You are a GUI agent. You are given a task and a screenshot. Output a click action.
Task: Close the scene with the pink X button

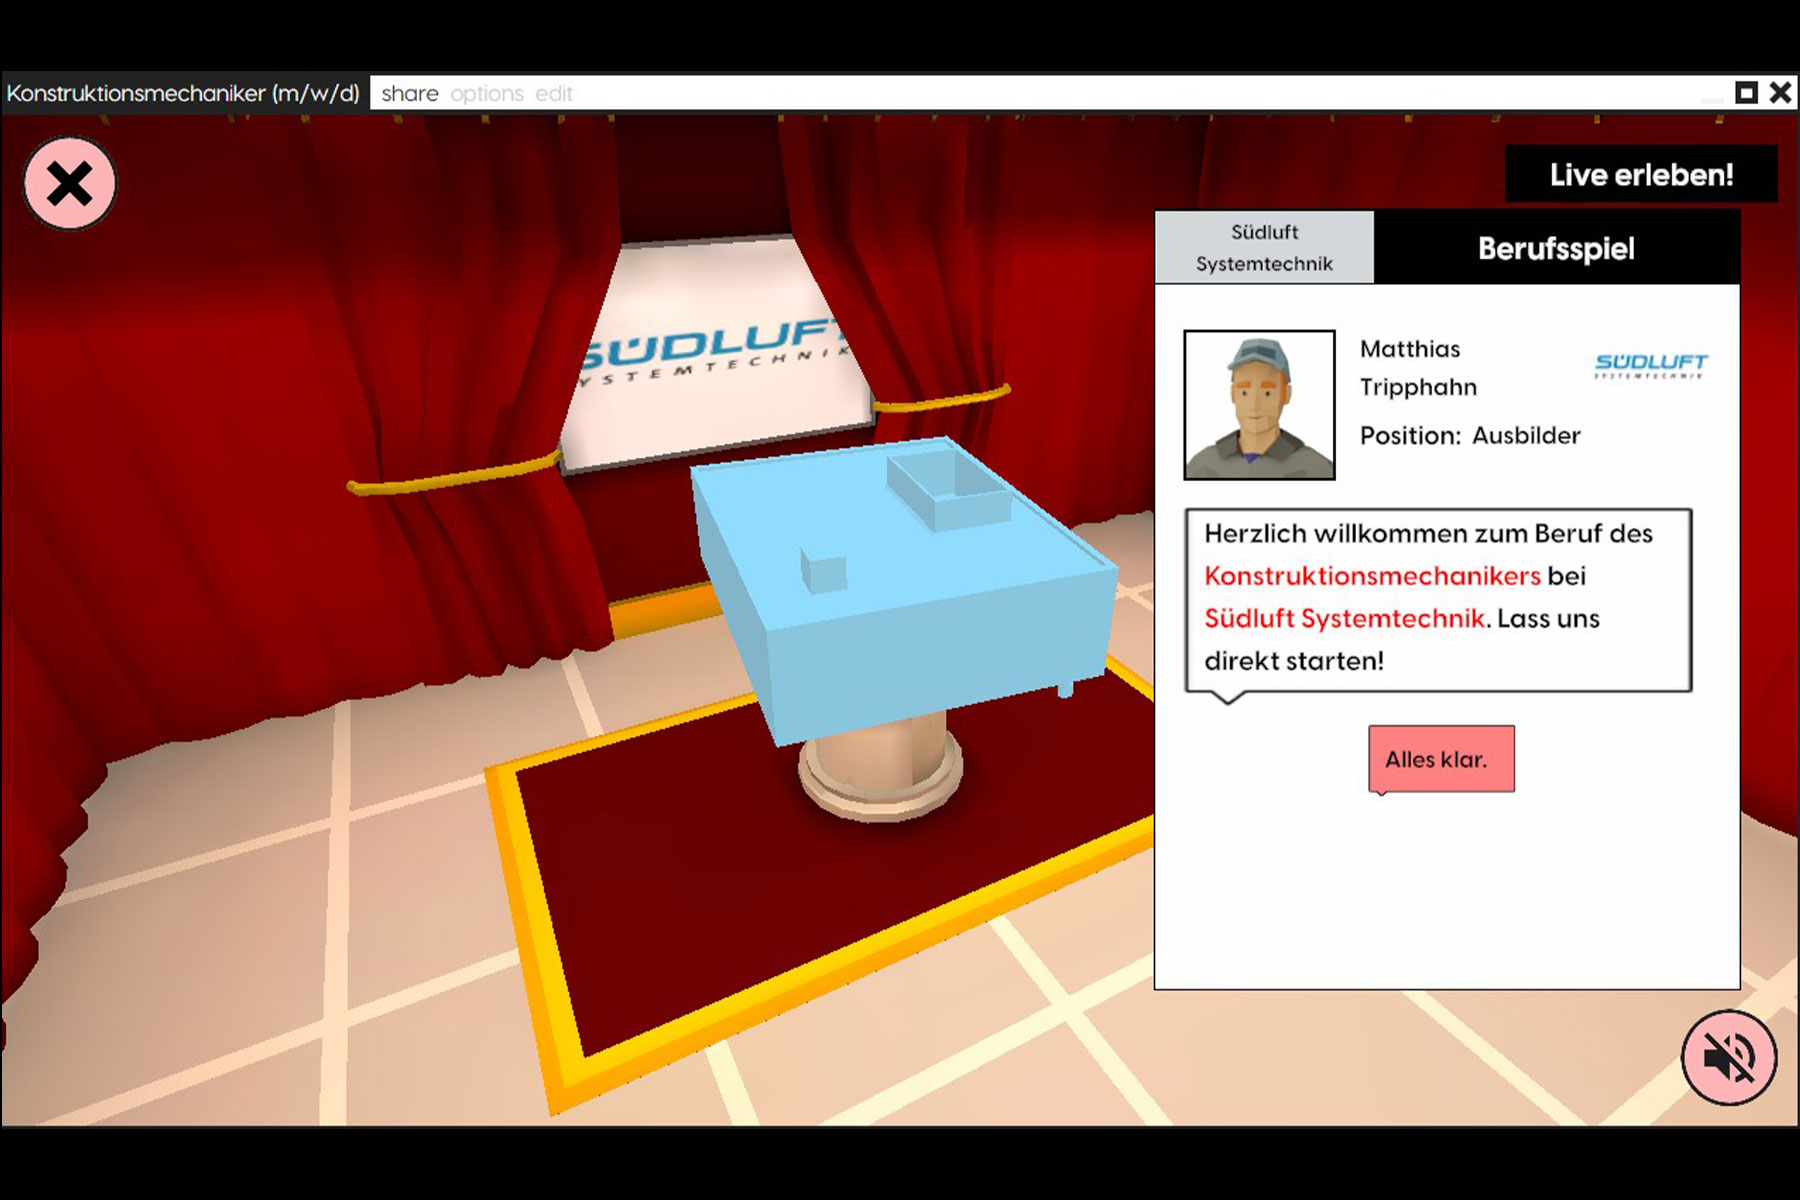[x=70, y=184]
